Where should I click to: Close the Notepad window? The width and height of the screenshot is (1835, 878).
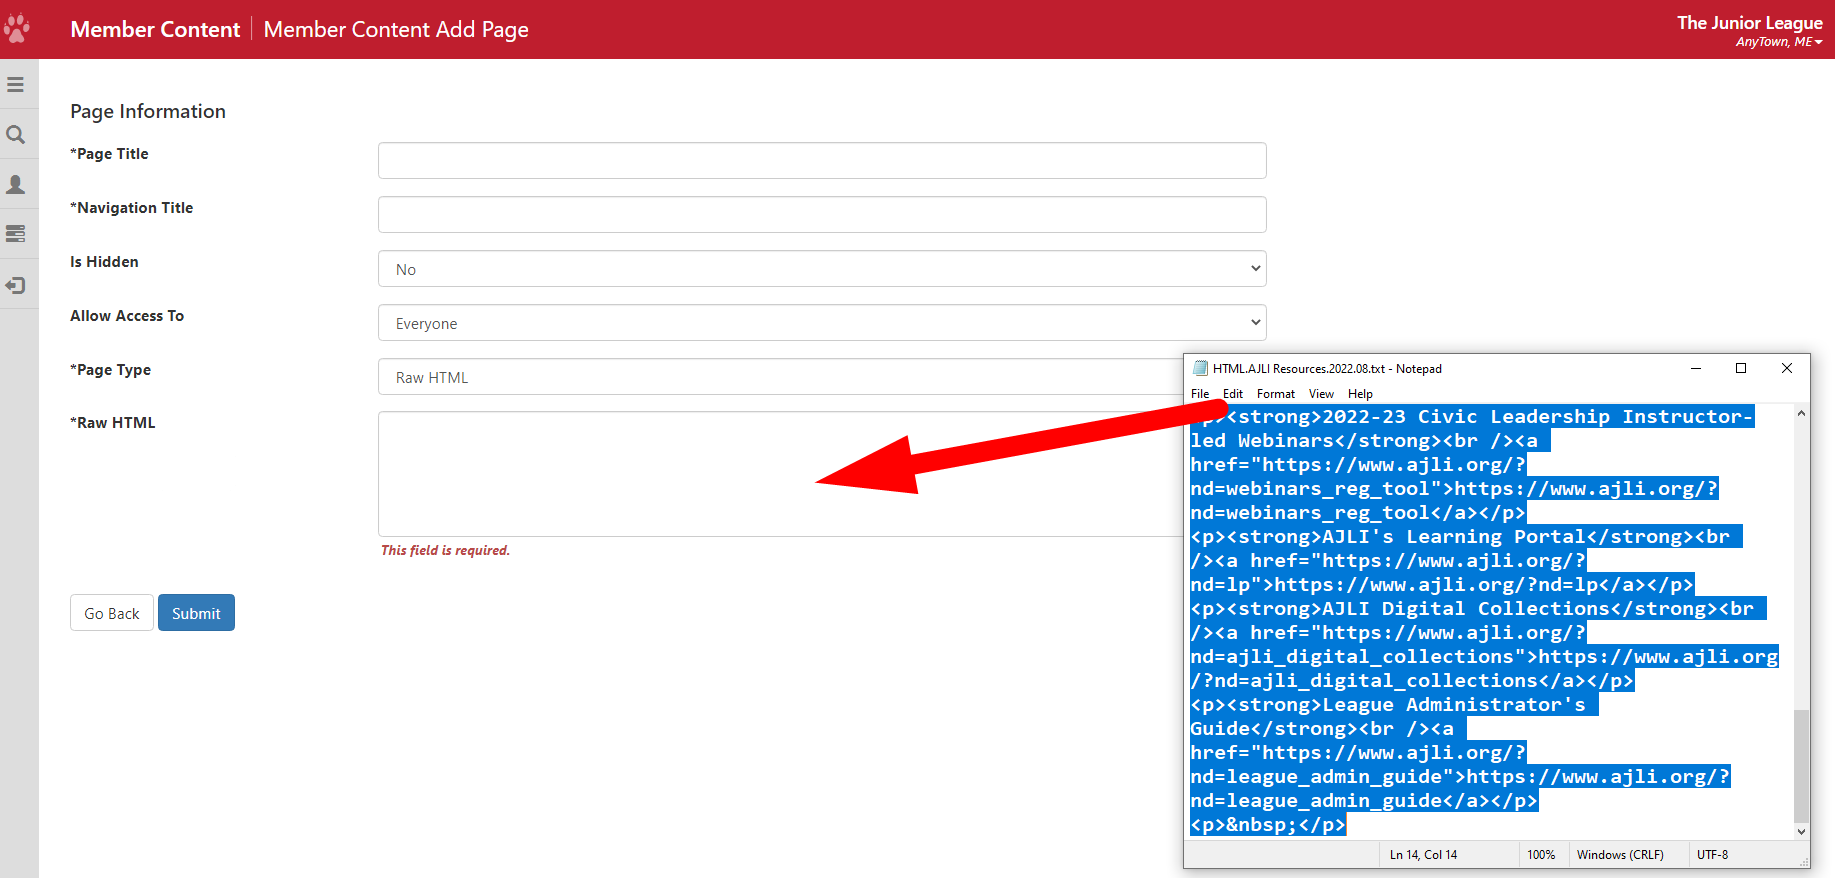(1787, 368)
